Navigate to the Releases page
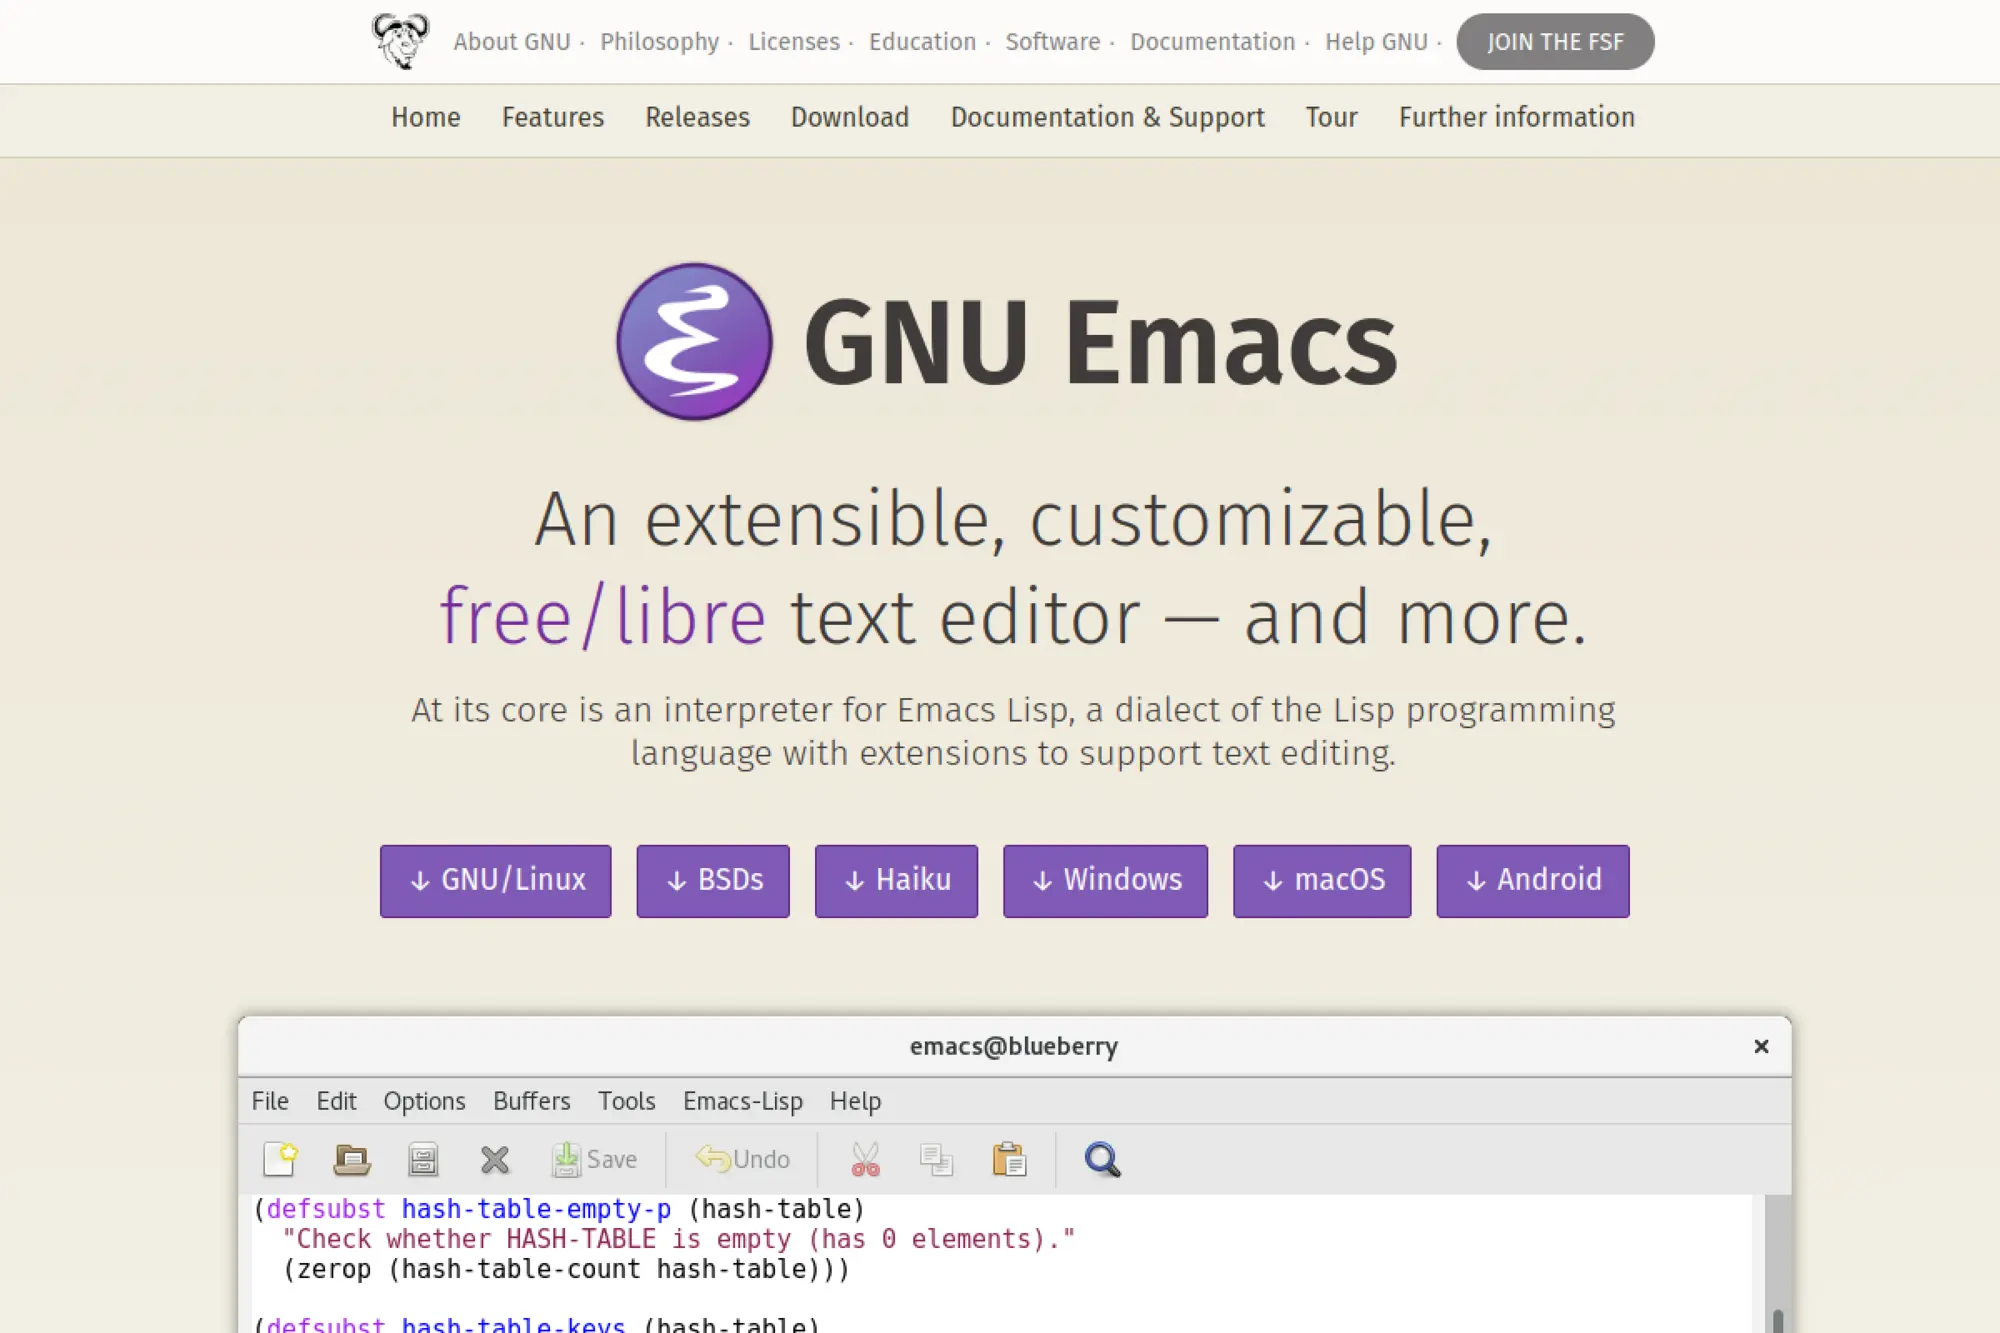 (697, 117)
